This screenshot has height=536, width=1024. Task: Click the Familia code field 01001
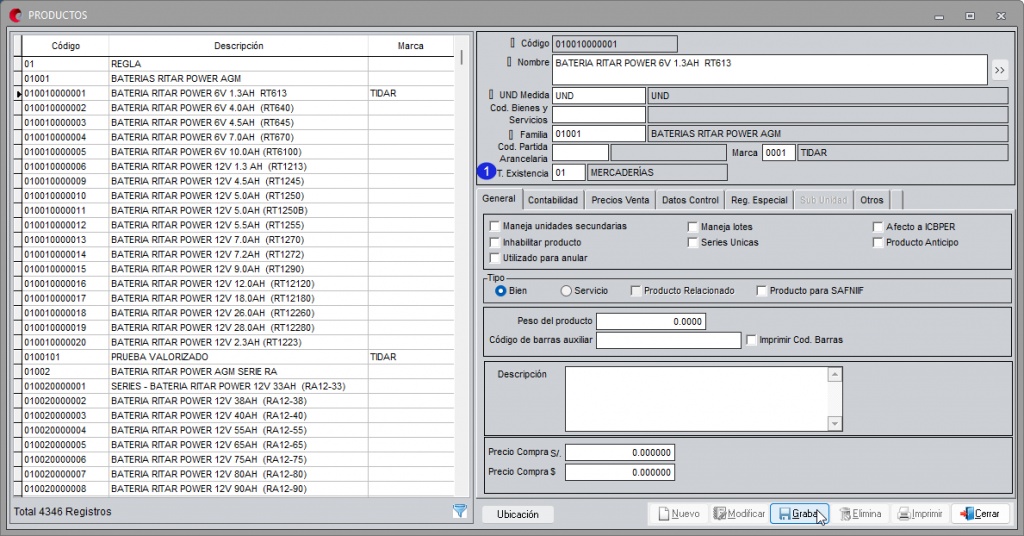(x=599, y=133)
